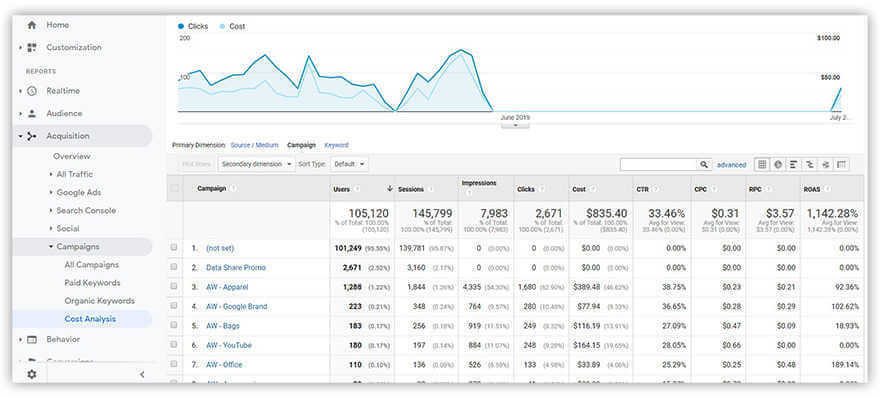
Task: Switch to the Term cloud view icon
Action: coord(825,164)
